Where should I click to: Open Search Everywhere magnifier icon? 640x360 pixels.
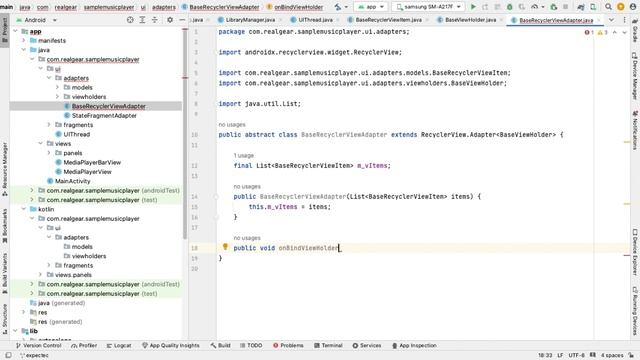point(608,7)
